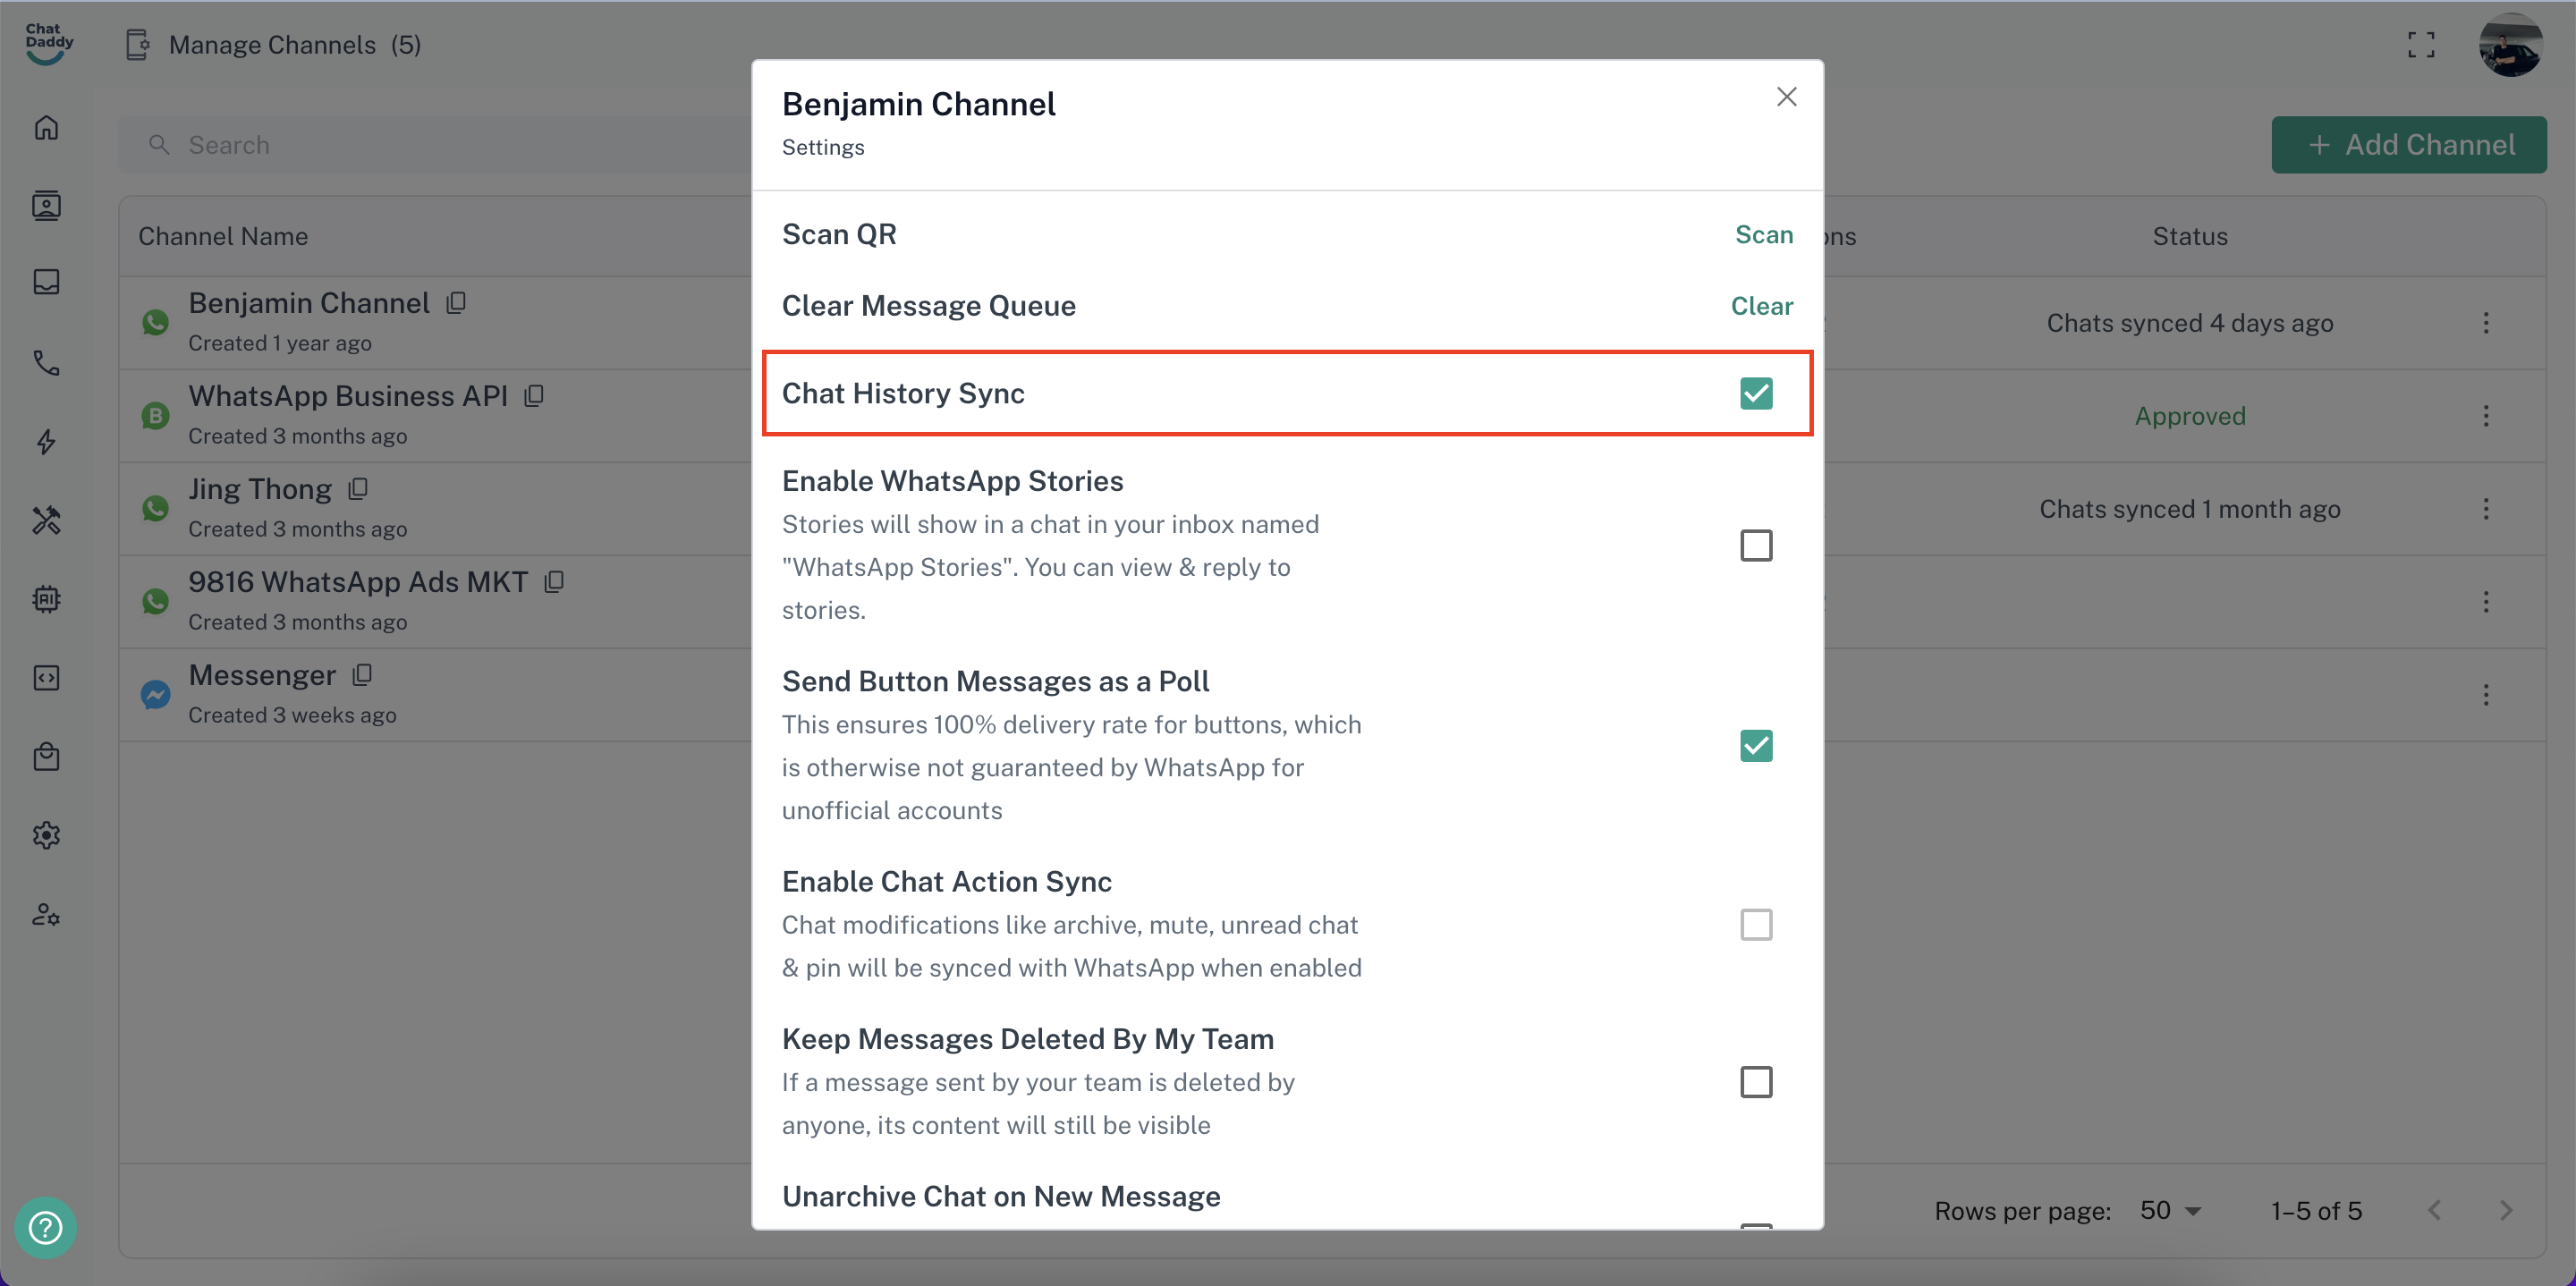Open the Home icon in sidebar
The width and height of the screenshot is (2576, 1286).
46,128
